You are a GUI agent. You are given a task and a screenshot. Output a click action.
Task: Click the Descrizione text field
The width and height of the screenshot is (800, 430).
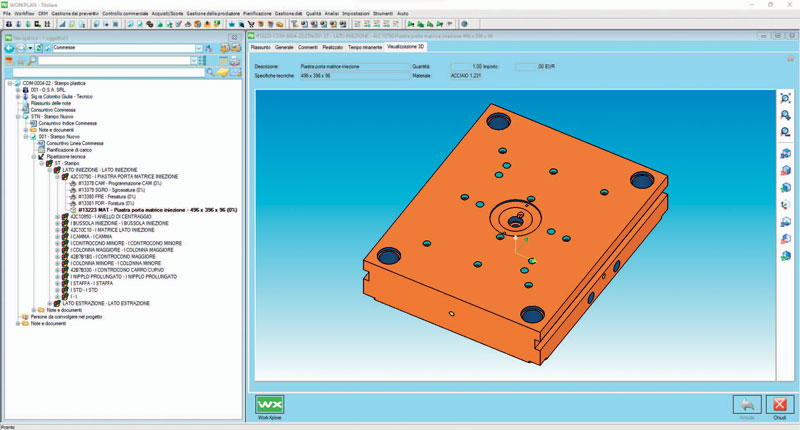click(355, 66)
